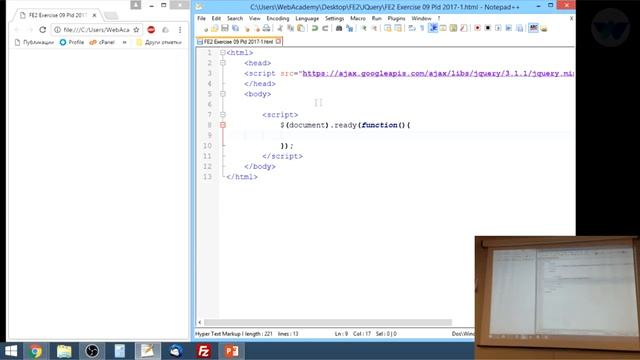Click the Replace toolbar icon
This screenshot has height=360, width=640.
[x=350, y=28]
